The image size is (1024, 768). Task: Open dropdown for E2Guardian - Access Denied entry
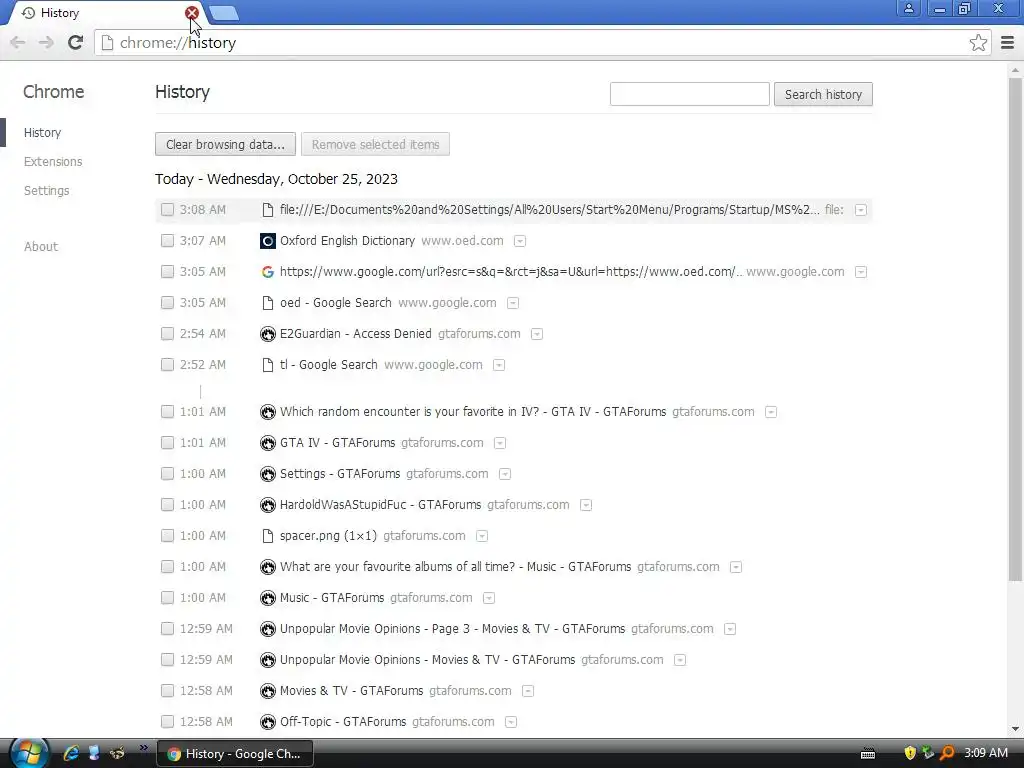point(537,334)
